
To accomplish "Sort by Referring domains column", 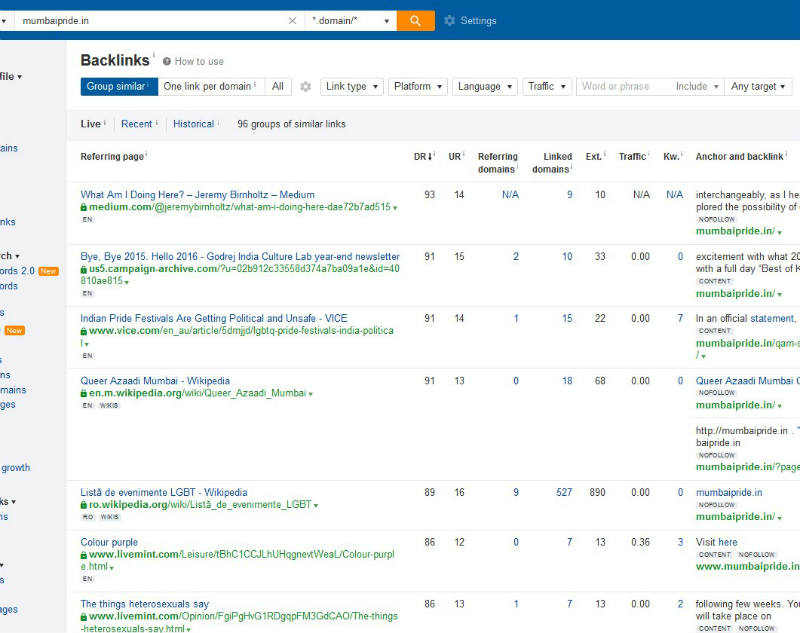I will tap(497, 163).
